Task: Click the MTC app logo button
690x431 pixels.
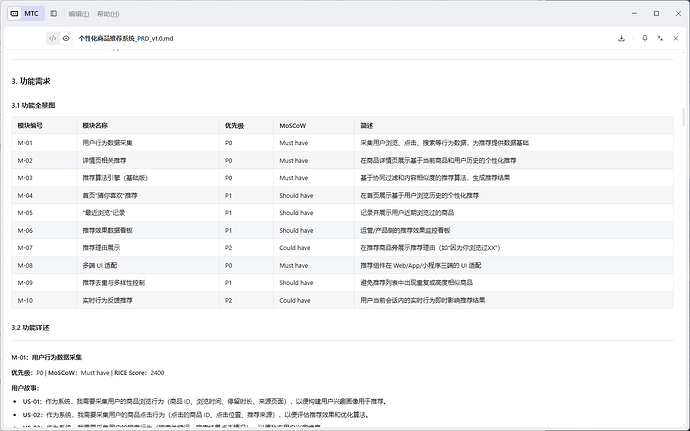Action: pos(26,14)
